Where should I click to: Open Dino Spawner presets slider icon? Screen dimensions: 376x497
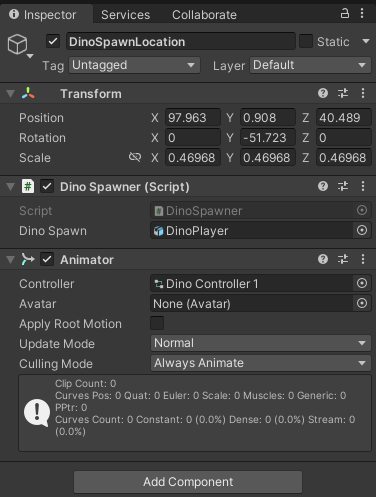click(x=343, y=186)
